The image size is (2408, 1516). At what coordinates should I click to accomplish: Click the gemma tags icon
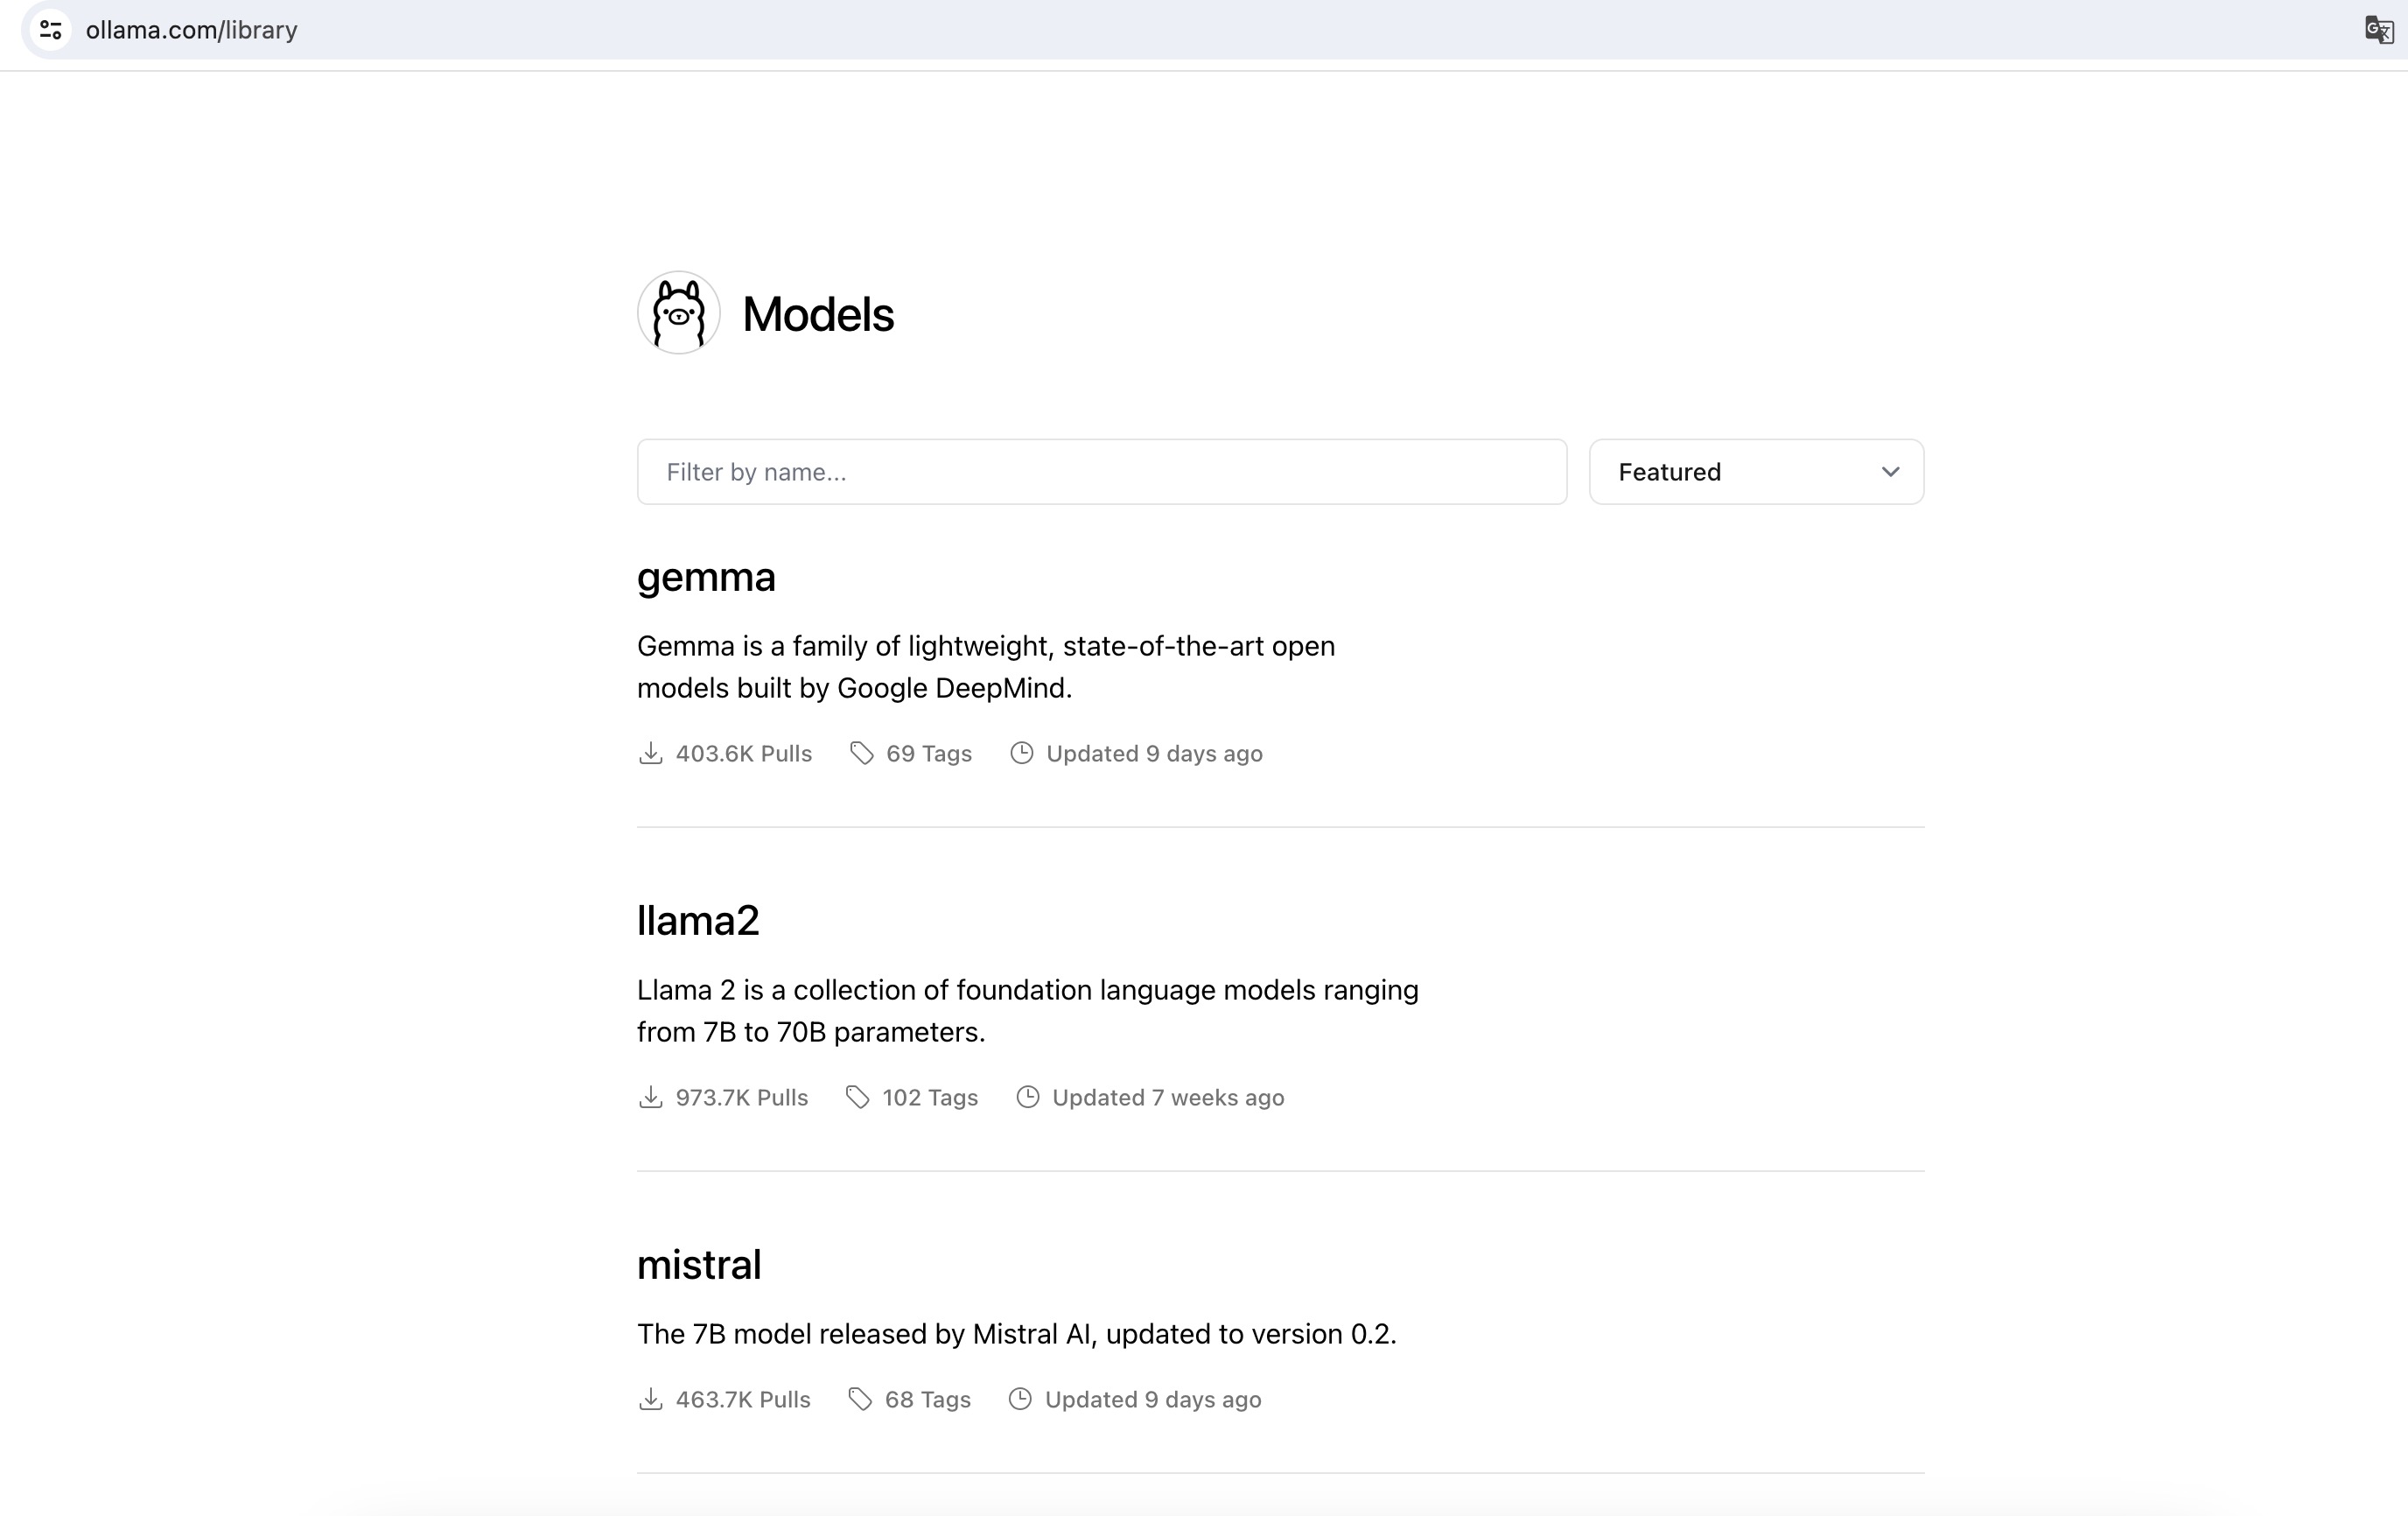tap(861, 753)
